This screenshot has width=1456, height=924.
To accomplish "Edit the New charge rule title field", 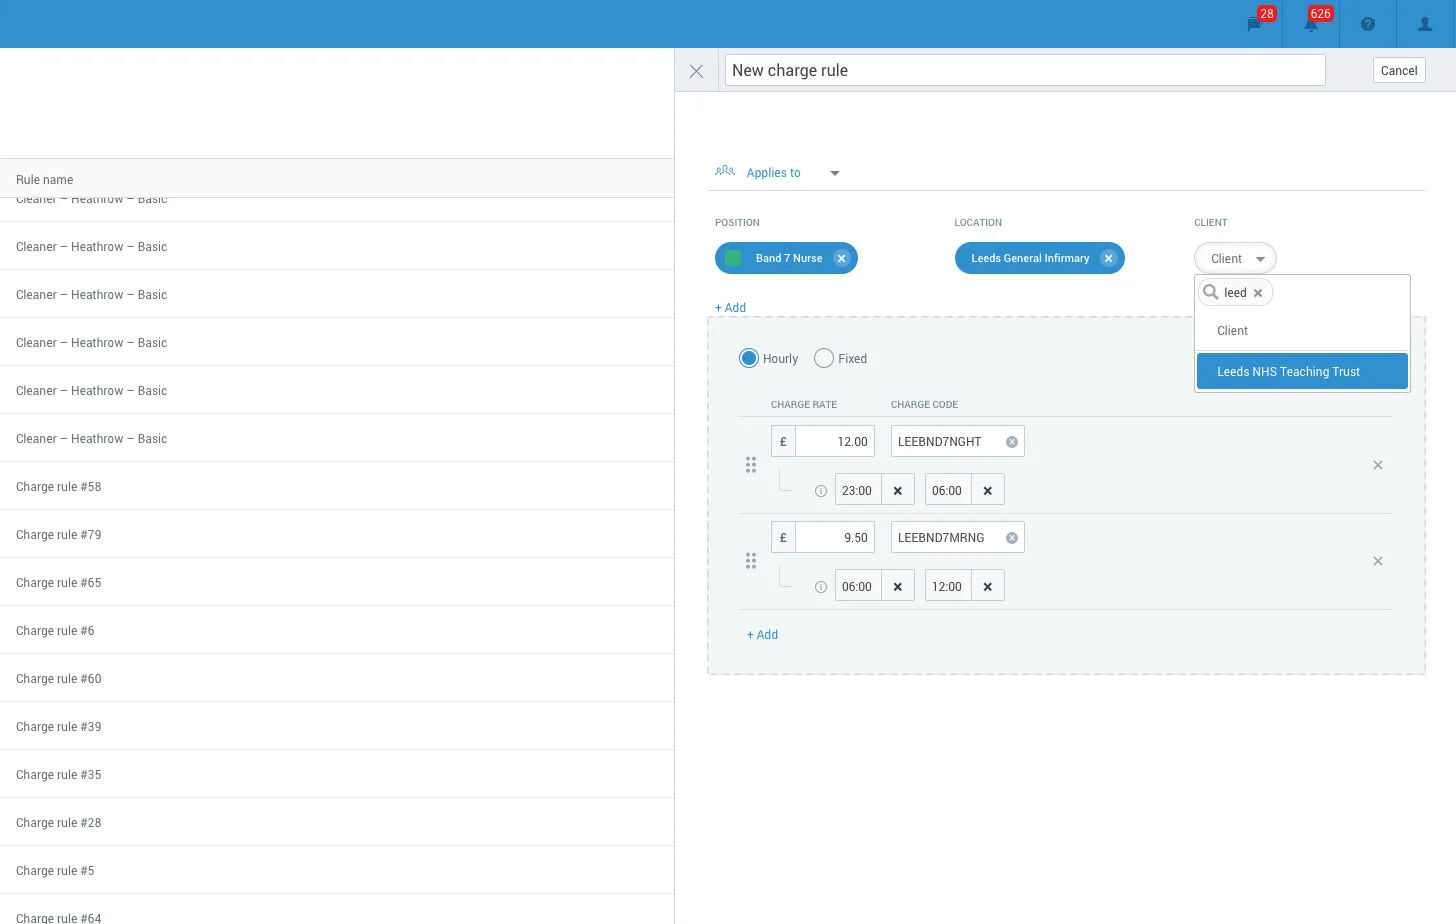I will click(1024, 70).
